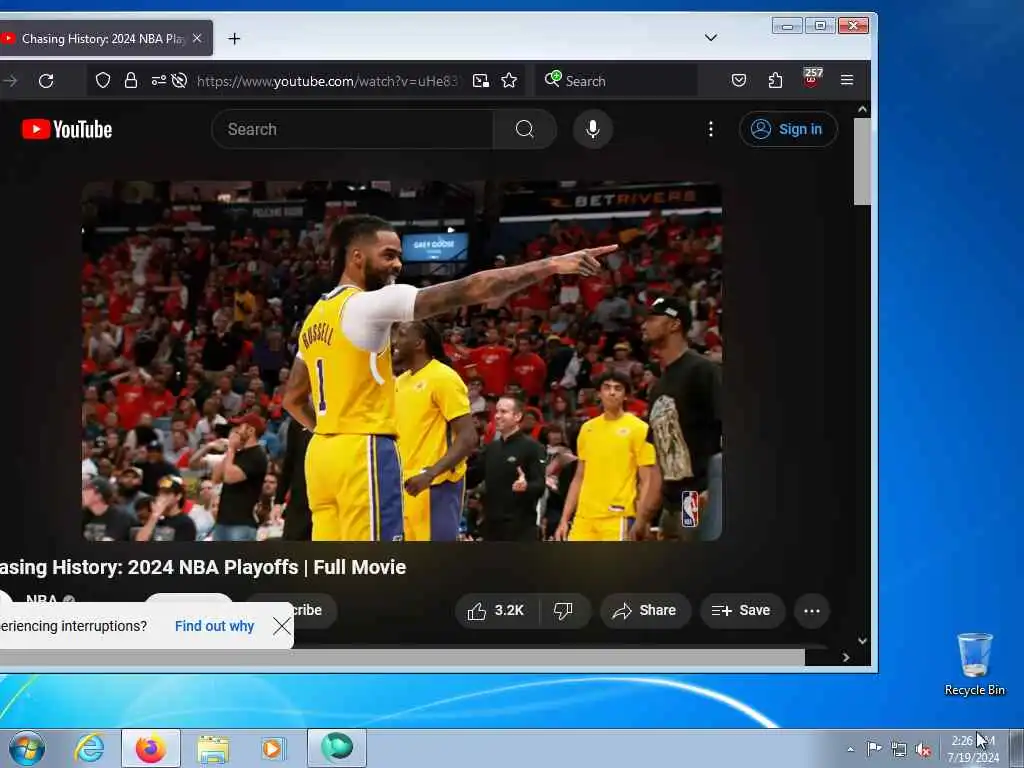Click the muted volume tray icon
Image resolution: width=1024 pixels, height=768 pixels.
click(x=923, y=750)
